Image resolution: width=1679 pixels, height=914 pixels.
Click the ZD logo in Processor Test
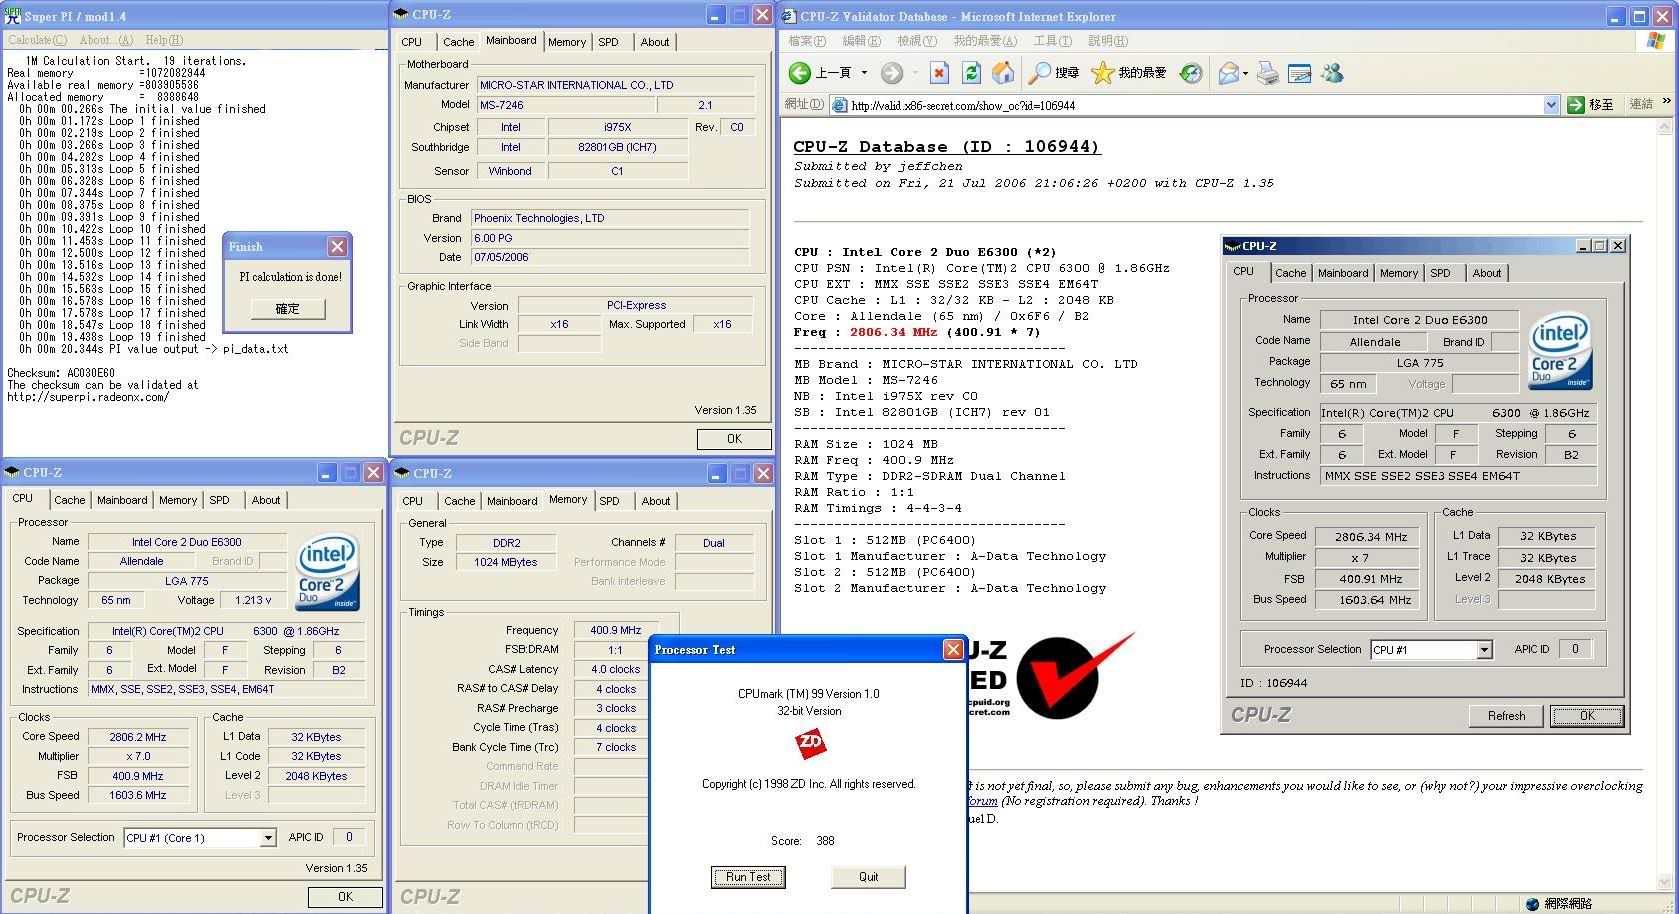(810, 743)
